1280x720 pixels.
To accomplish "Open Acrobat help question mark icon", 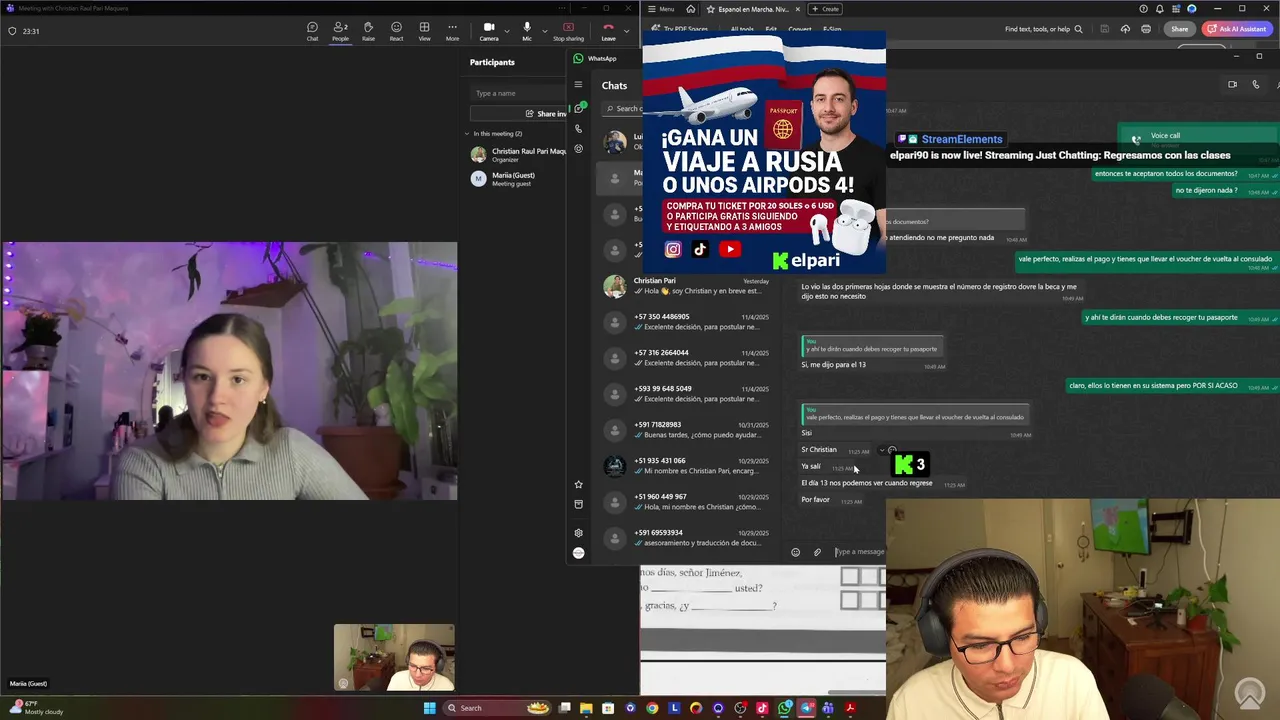I will pyautogui.click(x=1144, y=9).
